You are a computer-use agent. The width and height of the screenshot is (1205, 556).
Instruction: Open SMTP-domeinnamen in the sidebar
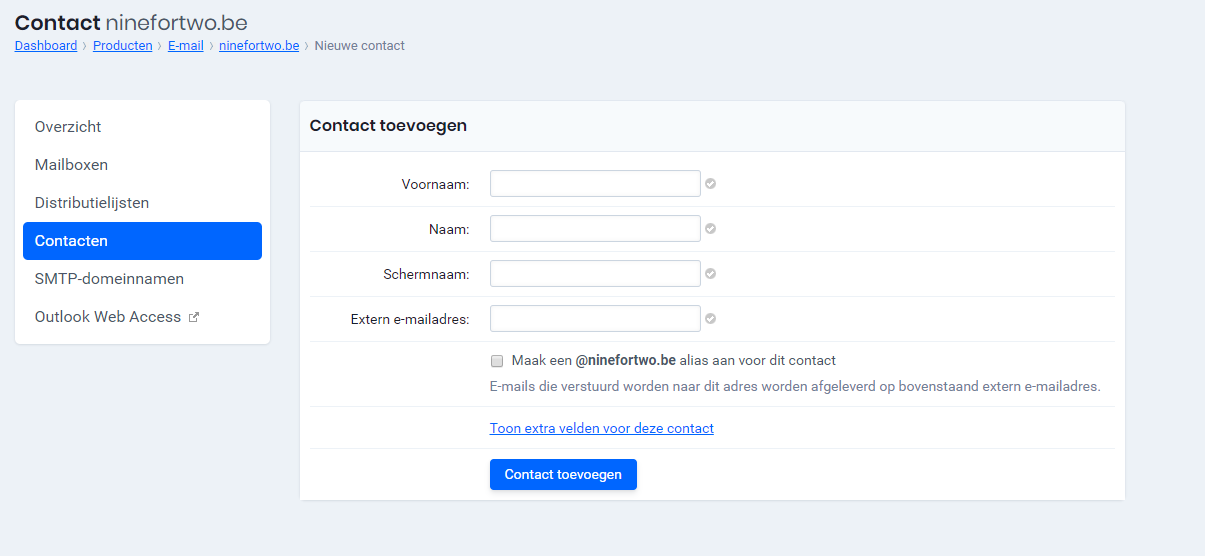pyautogui.click(x=109, y=279)
